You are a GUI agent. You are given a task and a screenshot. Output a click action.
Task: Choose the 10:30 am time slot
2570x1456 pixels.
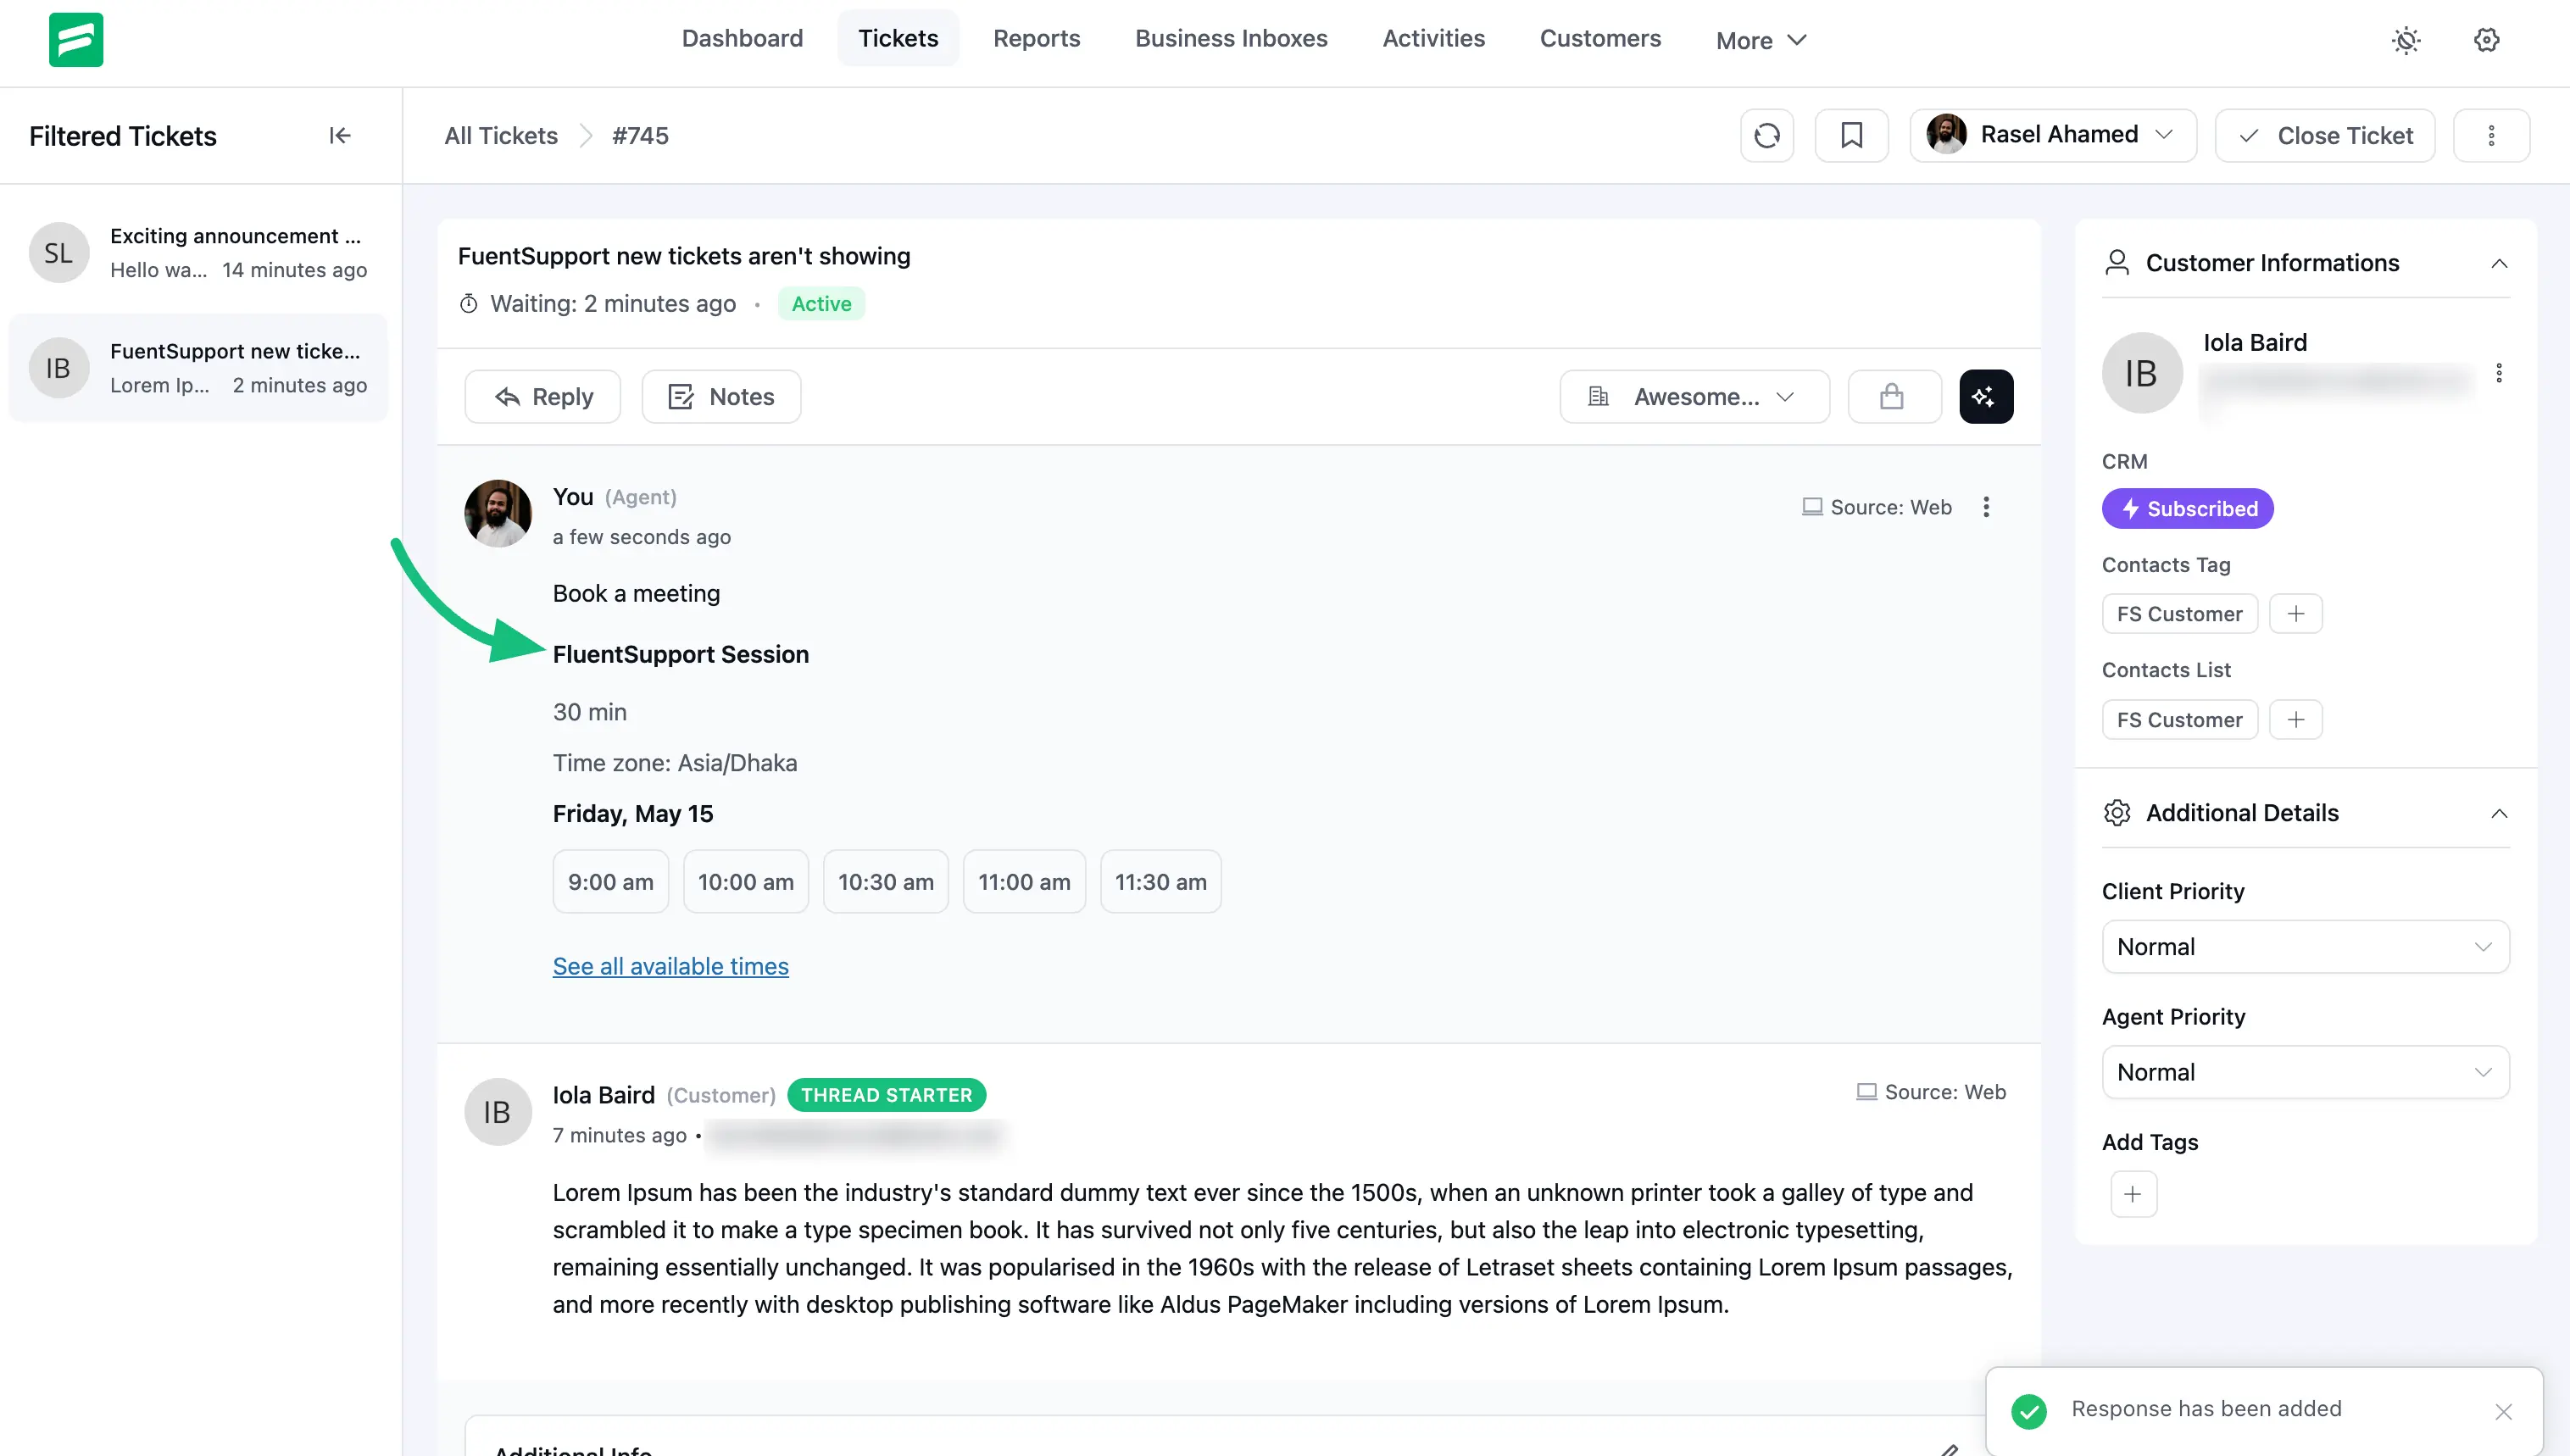coord(886,882)
